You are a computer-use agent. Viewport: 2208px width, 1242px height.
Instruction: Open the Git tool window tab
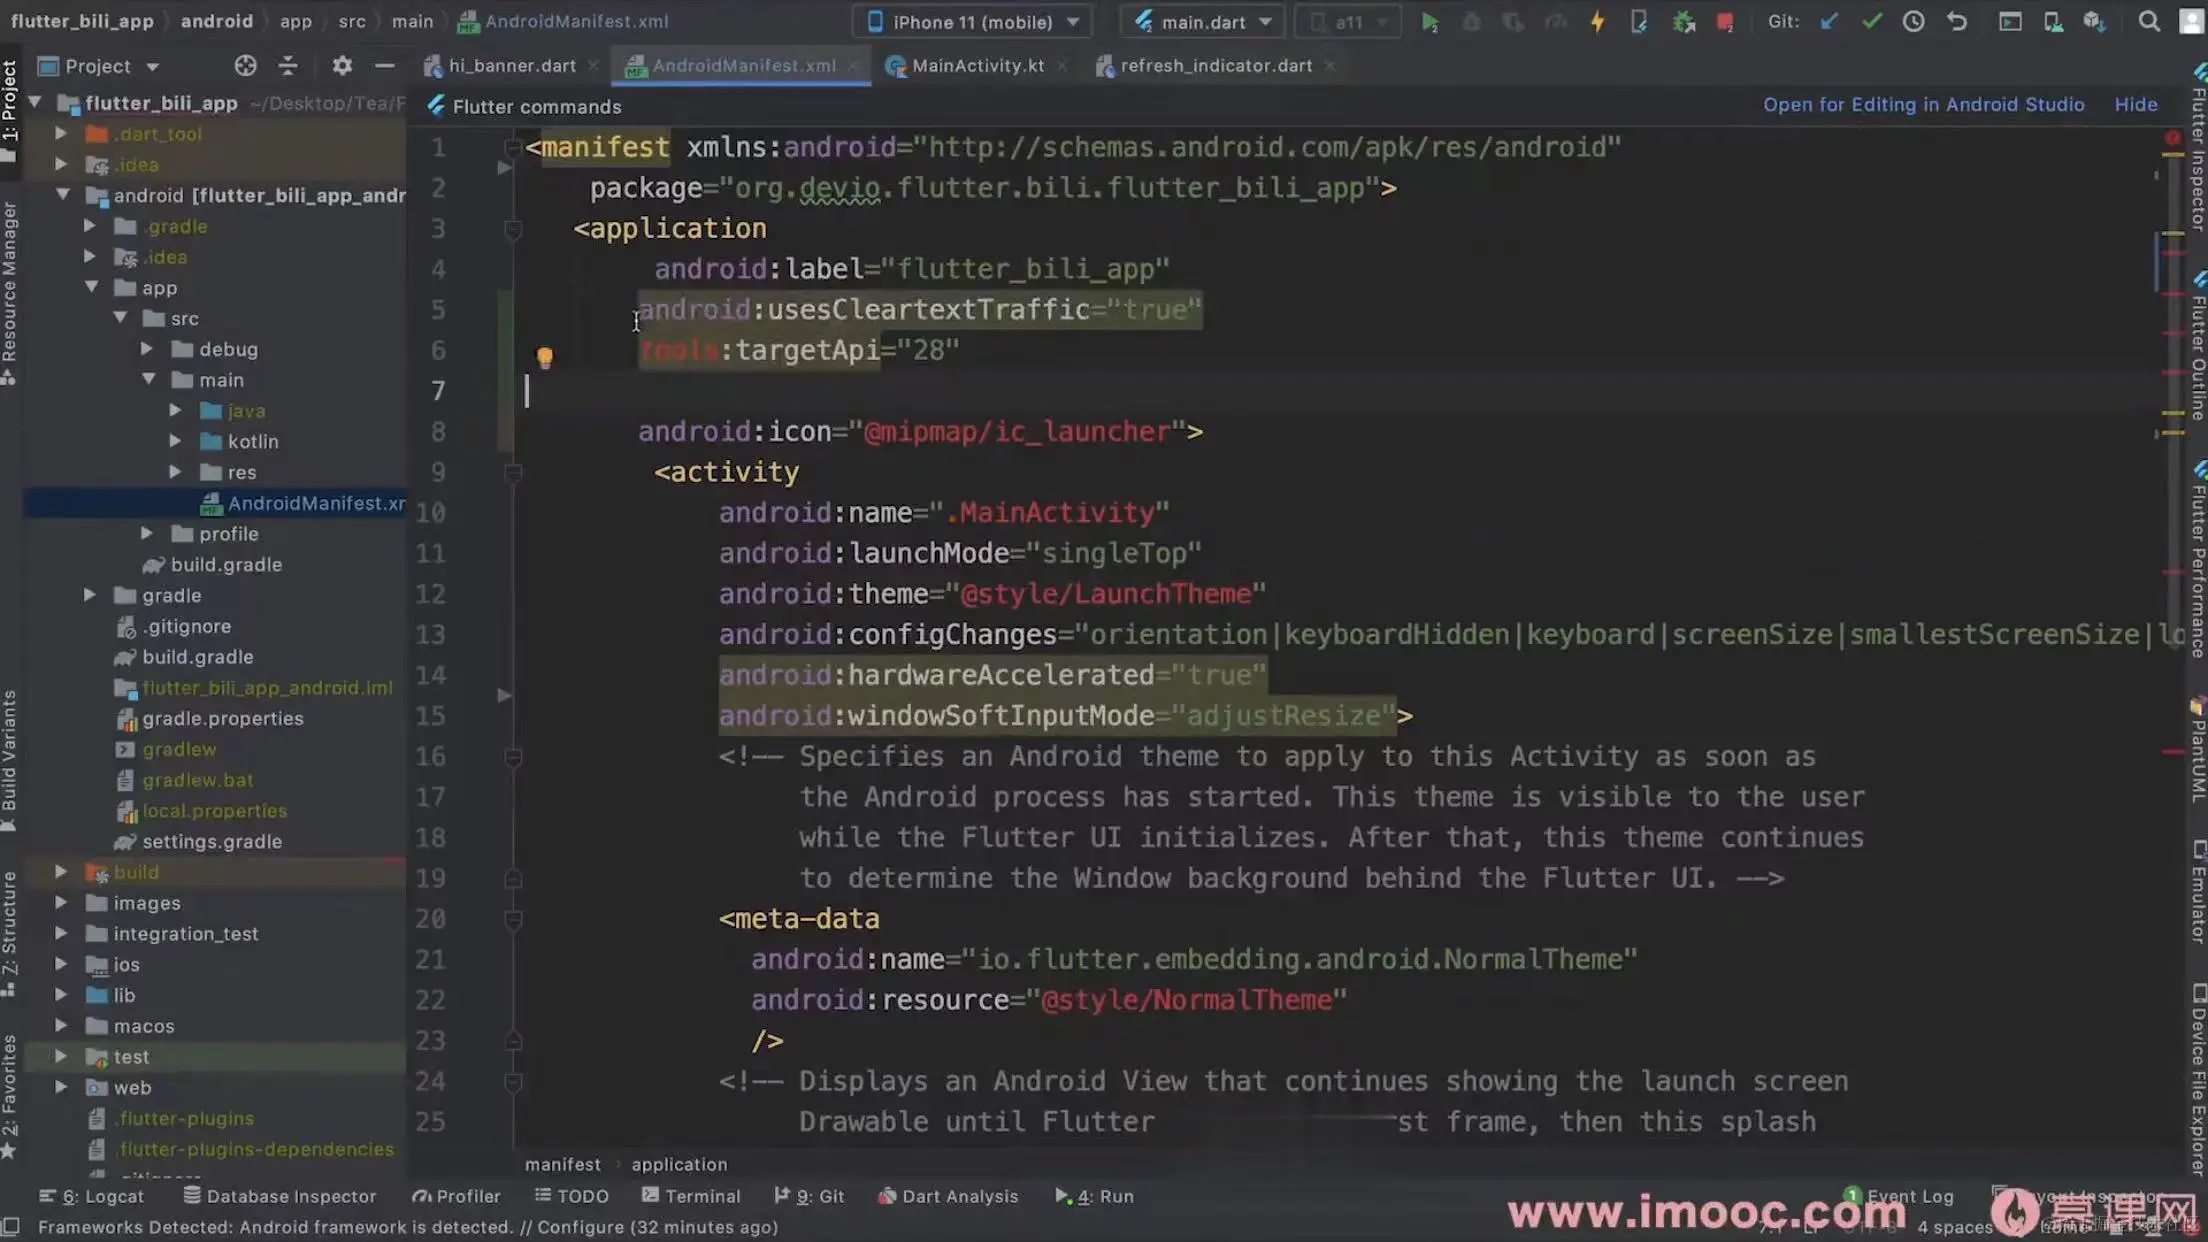click(809, 1196)
